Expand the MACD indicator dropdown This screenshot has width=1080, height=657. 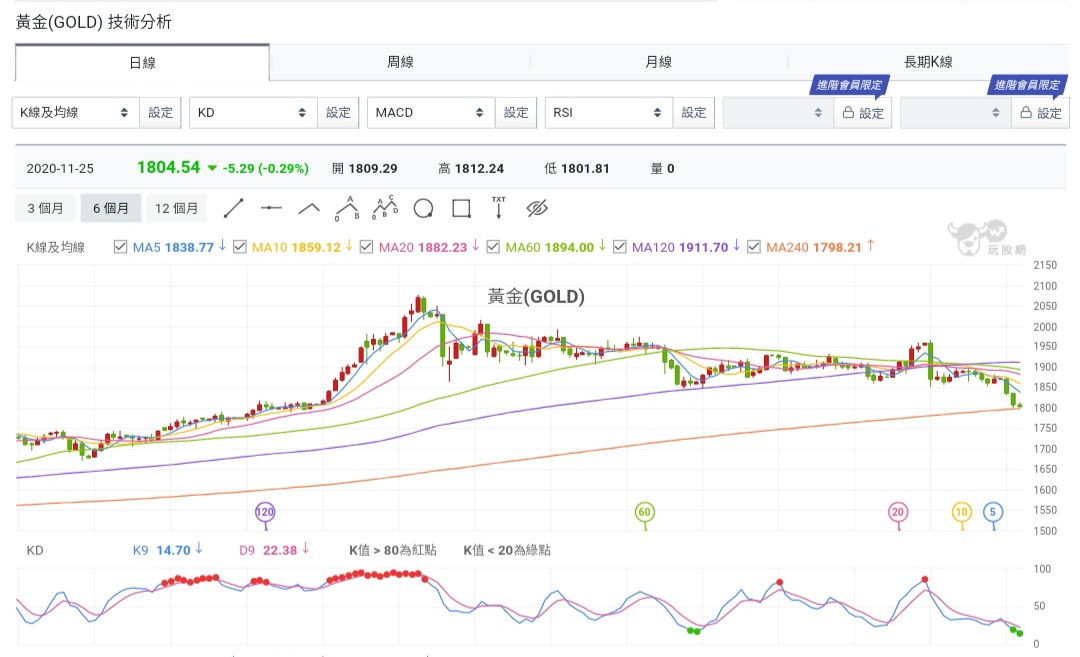(431, 113)
